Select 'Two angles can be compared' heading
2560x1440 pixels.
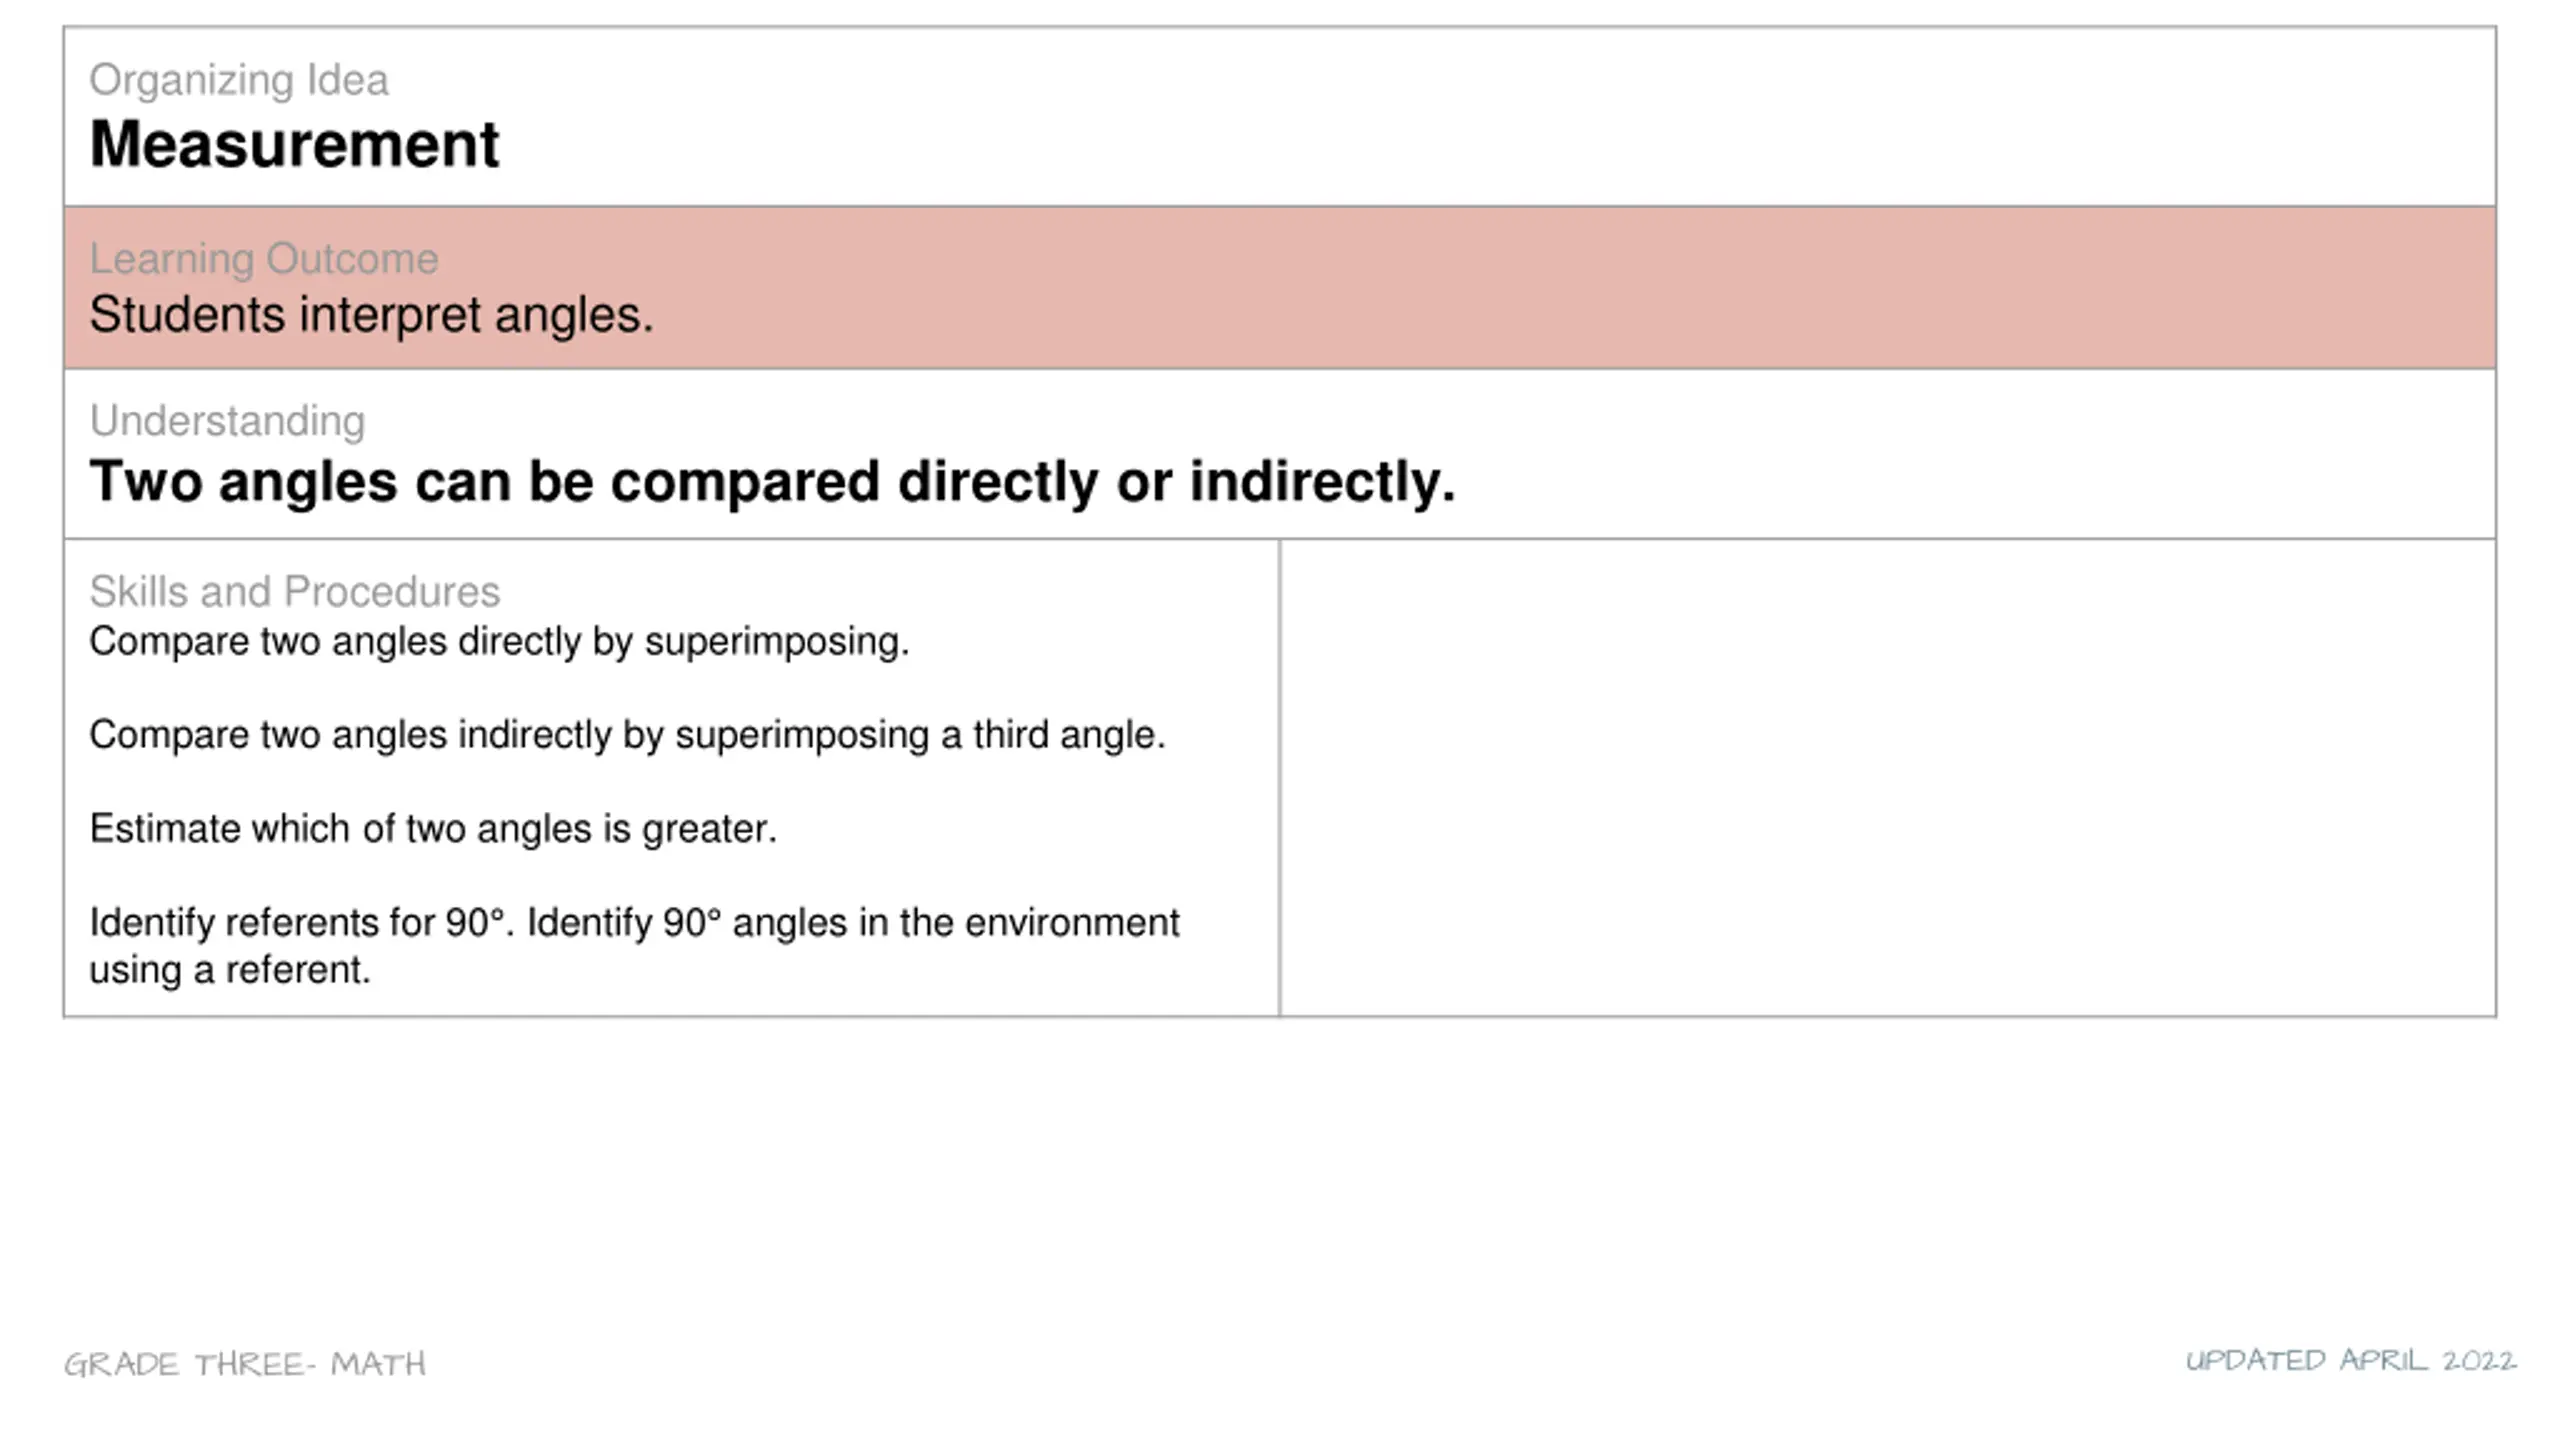772,482
